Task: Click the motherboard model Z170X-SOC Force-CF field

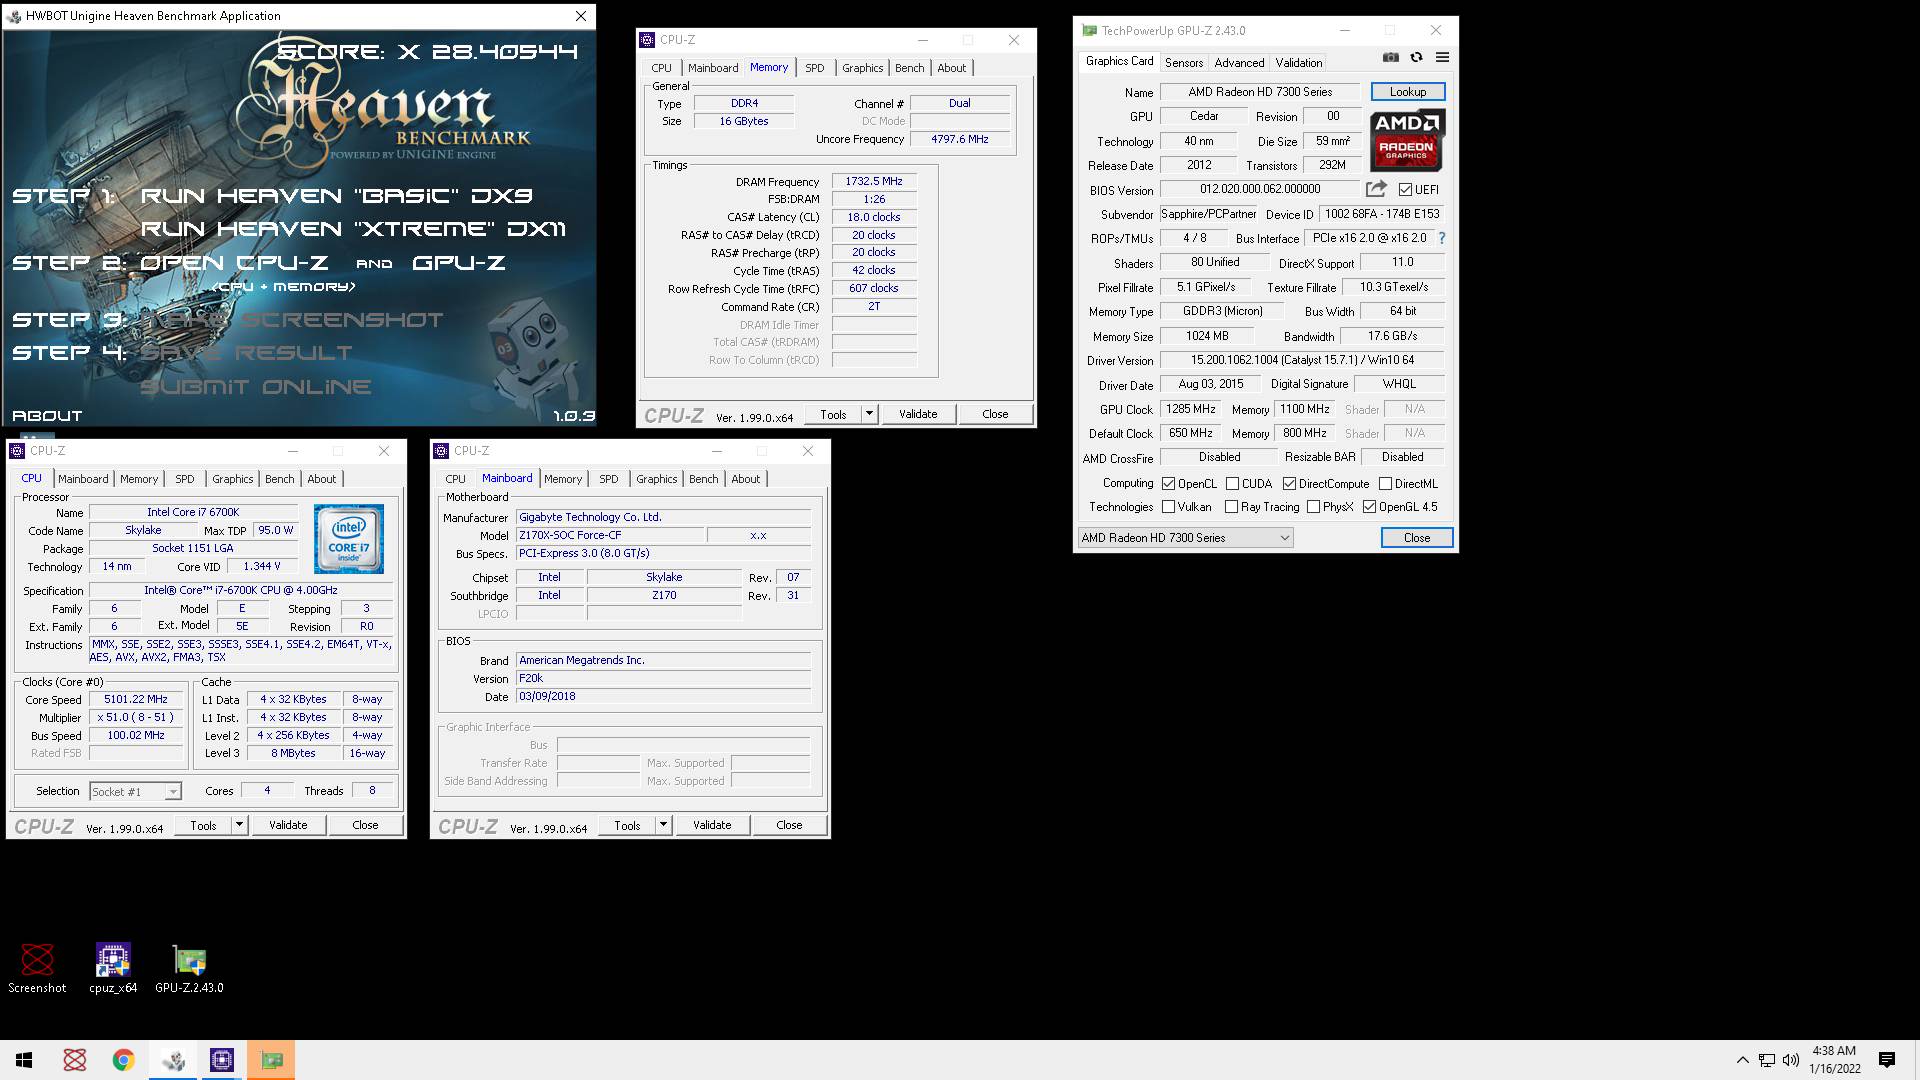Action: point(610,536)
